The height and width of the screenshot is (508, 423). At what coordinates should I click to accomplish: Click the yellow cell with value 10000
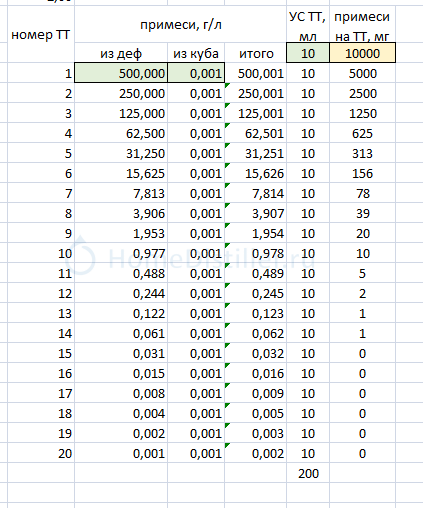(362, 53)
